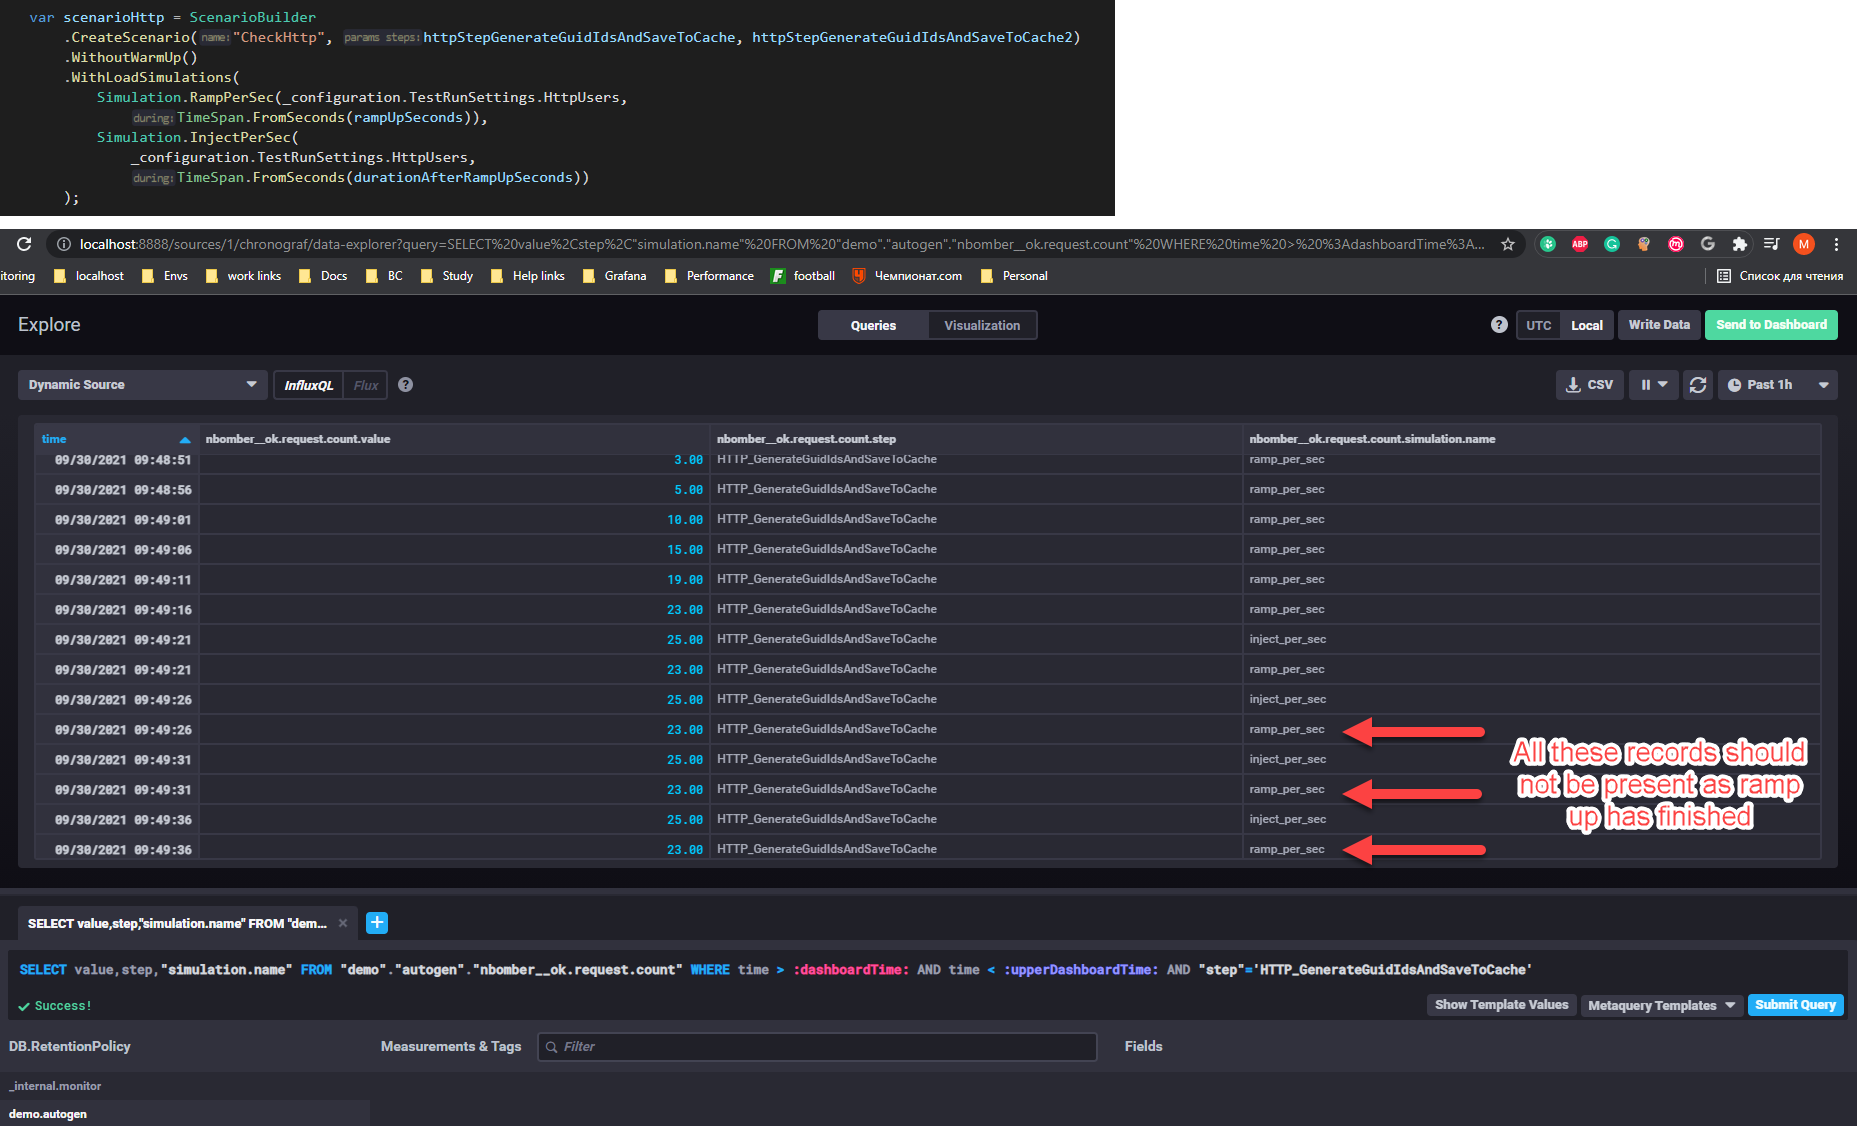Viewport: 1857px width, 1126px height.
Task: Open the Dynamic Source dropdown
Action: [x=142, y=384]
